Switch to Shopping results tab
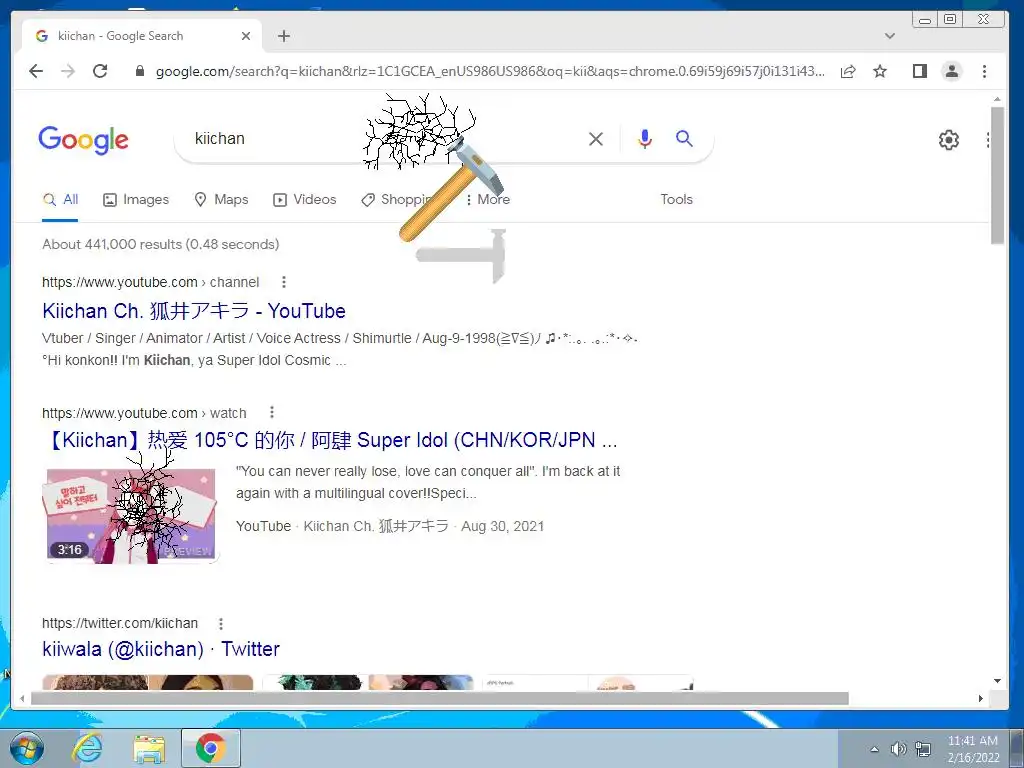1024x768 pixels. point(396,200)
